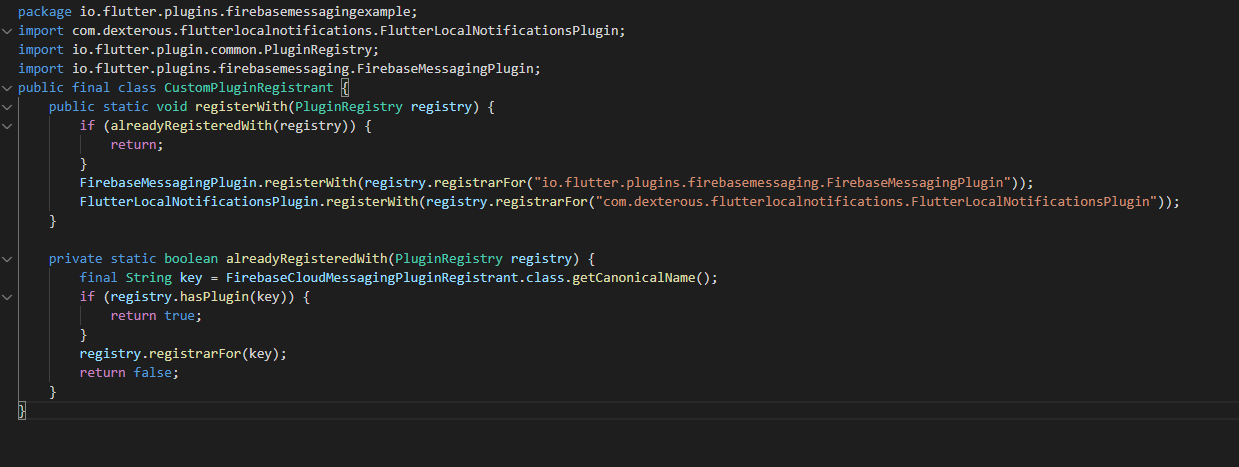The height and width of the screenshot is (467, 1239).
Task: Collapse the import block fold chevron
Action: point(7,31)
